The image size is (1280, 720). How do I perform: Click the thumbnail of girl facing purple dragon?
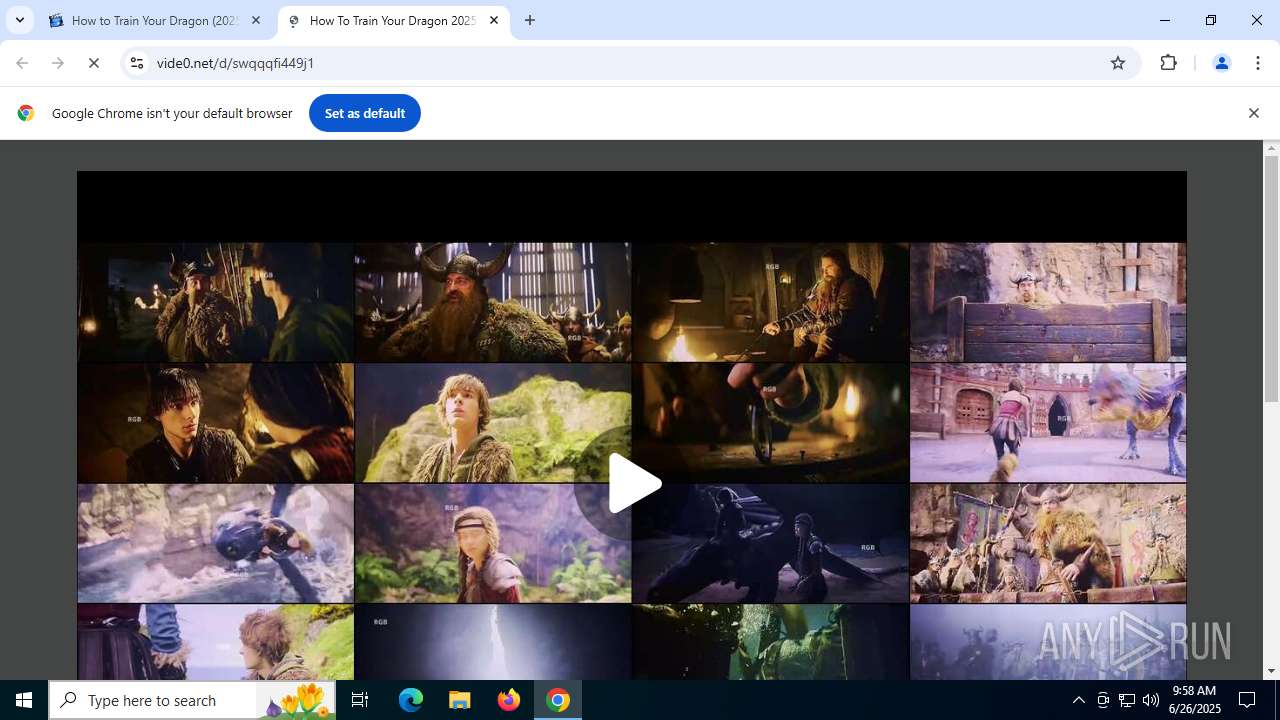click(x=1048, y=423)
